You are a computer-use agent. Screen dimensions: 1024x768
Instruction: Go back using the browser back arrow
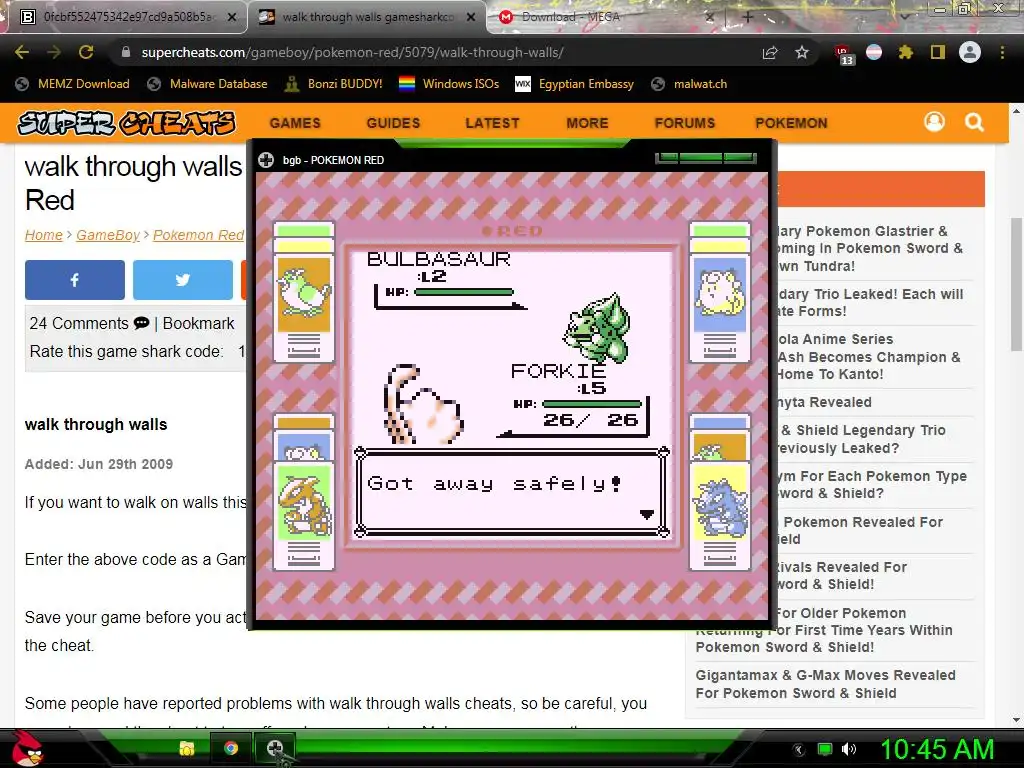(x=22, y=52)
